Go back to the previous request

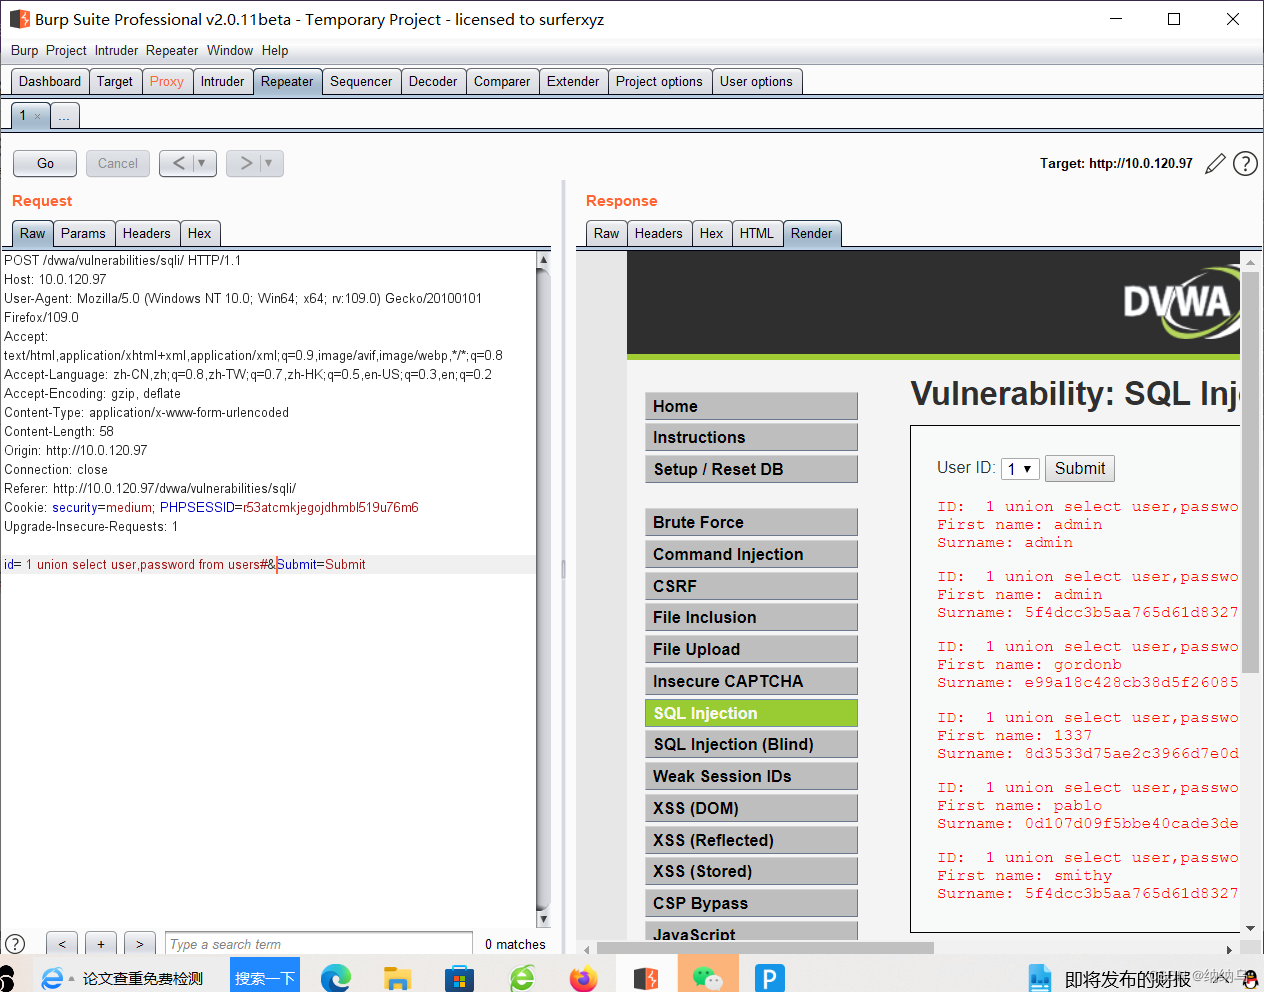[178, 163]
